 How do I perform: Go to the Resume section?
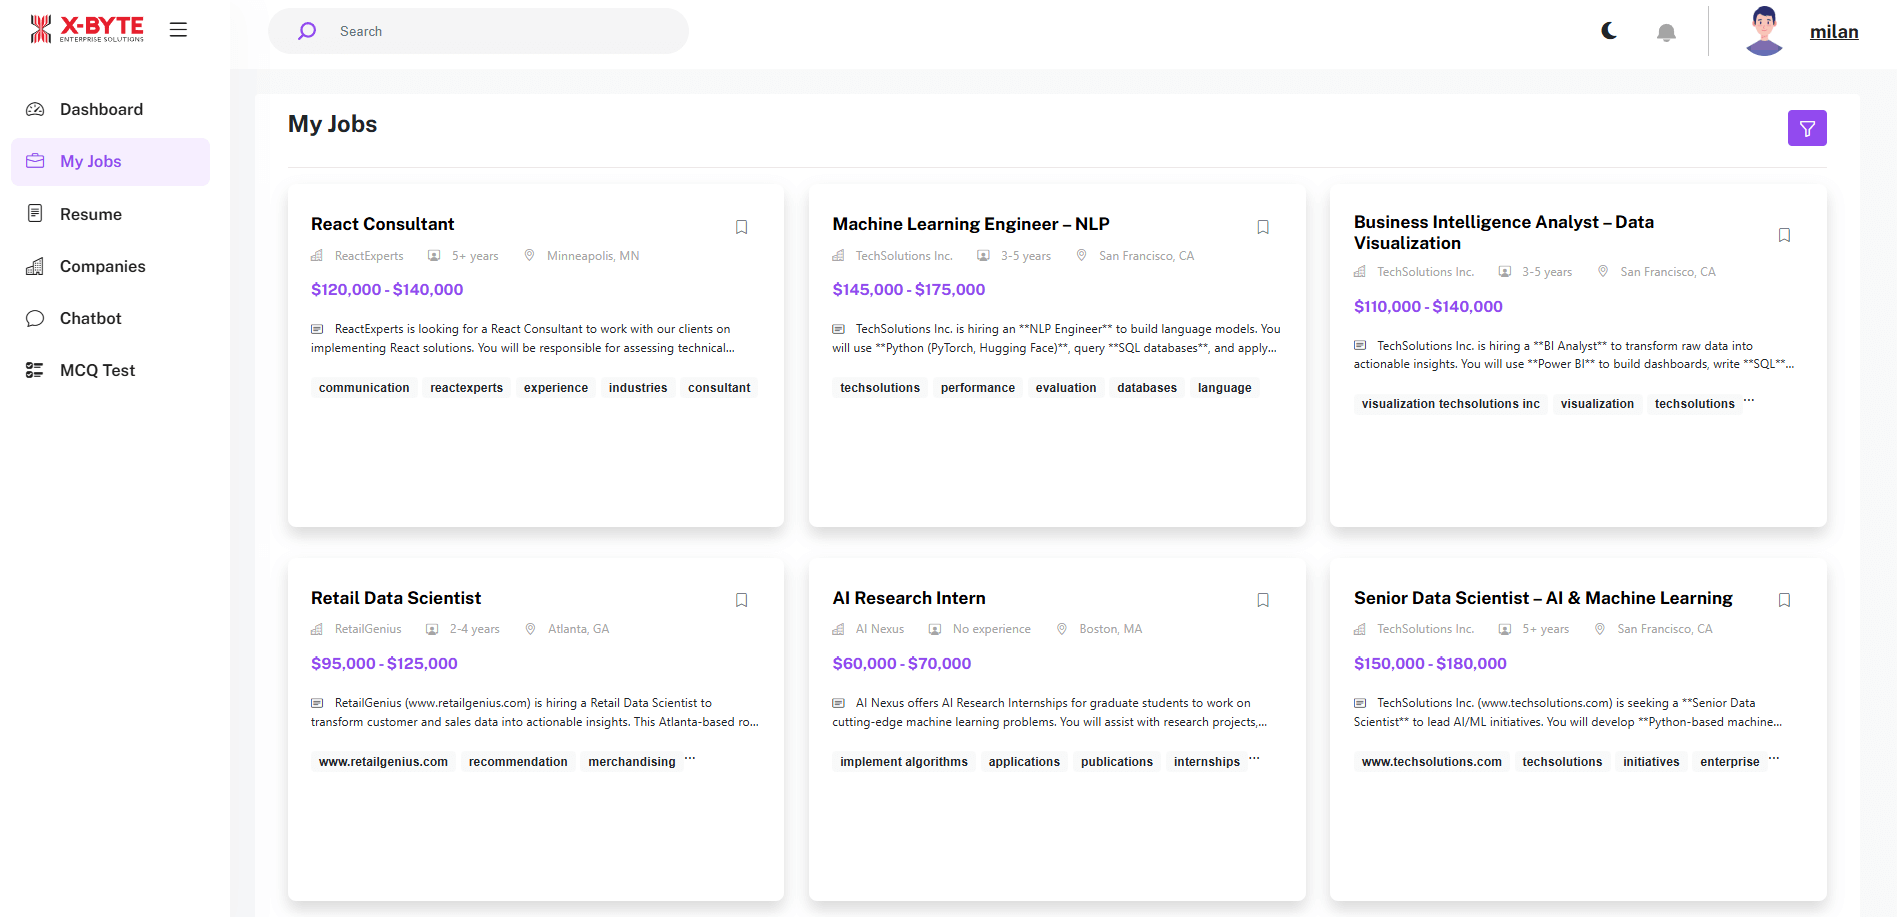pos(90,214)
